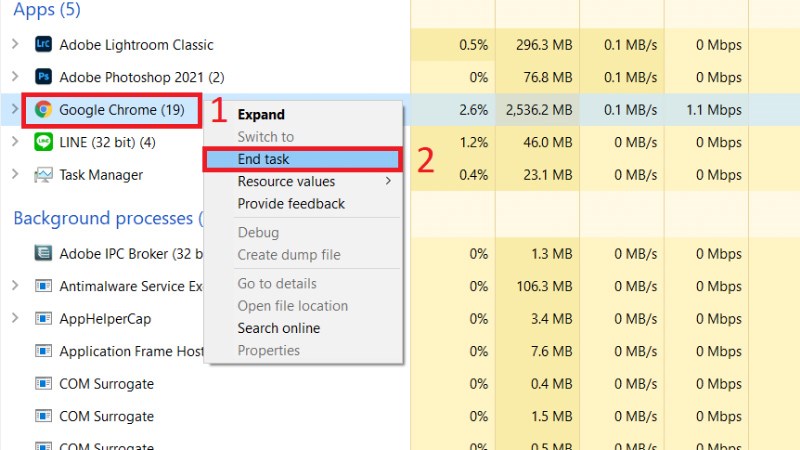The width and height of the screenshot is (800, 450).
Task: Click Task Manager's 0.4% CPU value
Action: click(473, 175)
